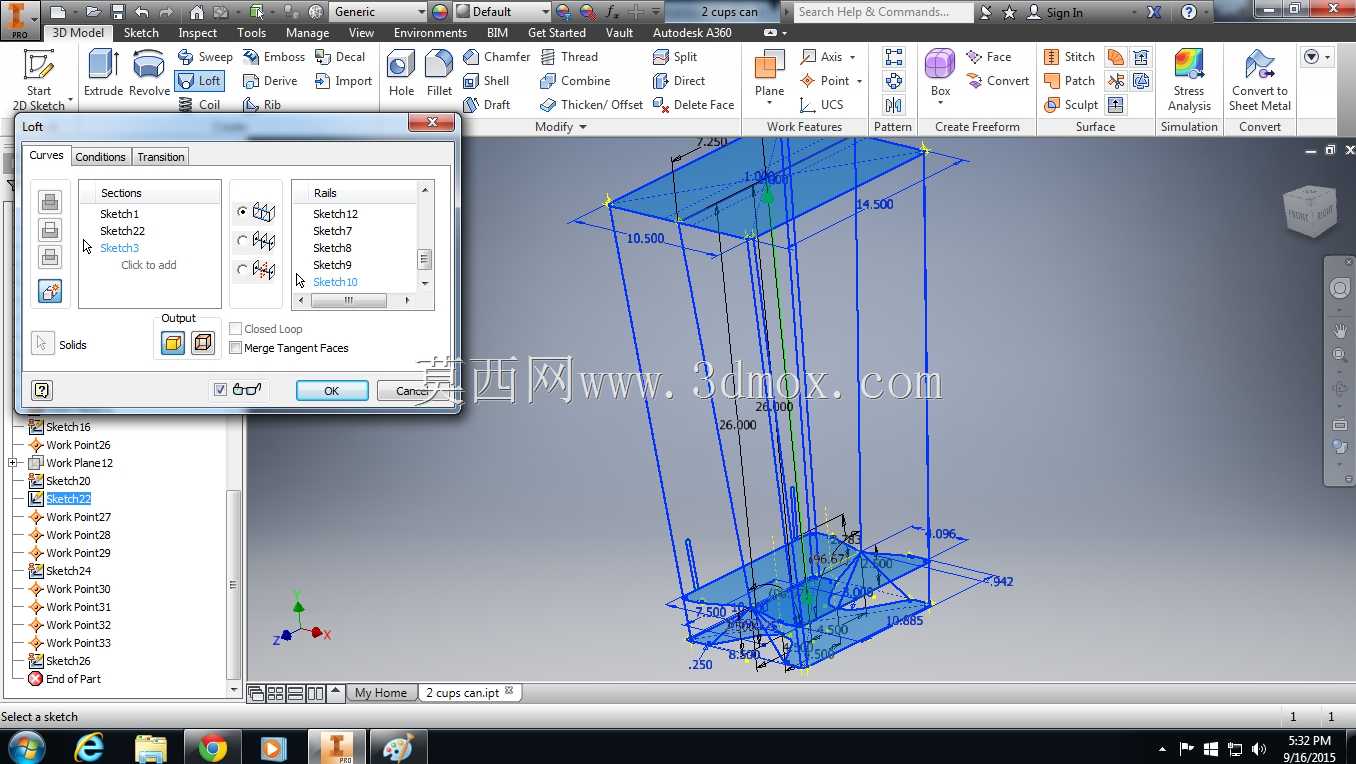Image resolution: width=1356 pixels, height=764 pixels.
Task: Expand the Box freeform dropdown
Action: coord(940,103)
